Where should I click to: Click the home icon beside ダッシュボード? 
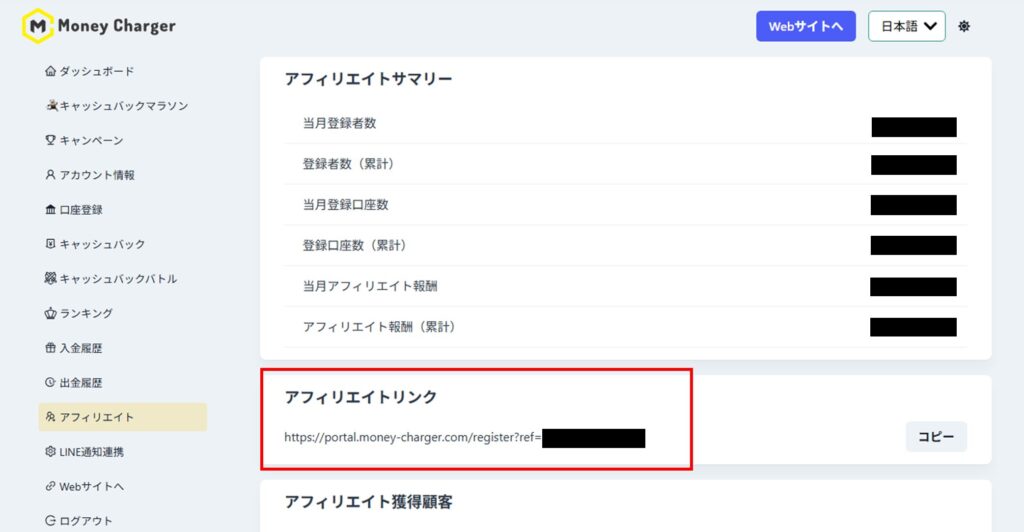pos(51,71)
